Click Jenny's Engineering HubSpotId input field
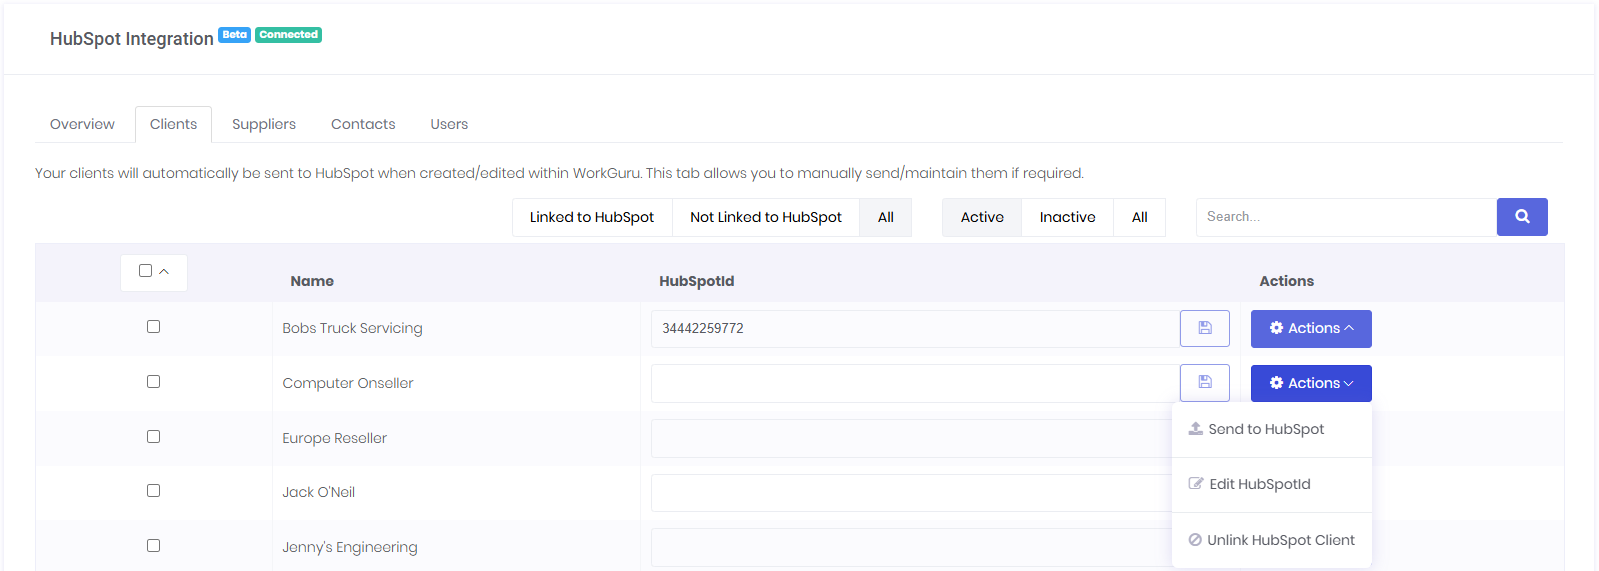 911,547
